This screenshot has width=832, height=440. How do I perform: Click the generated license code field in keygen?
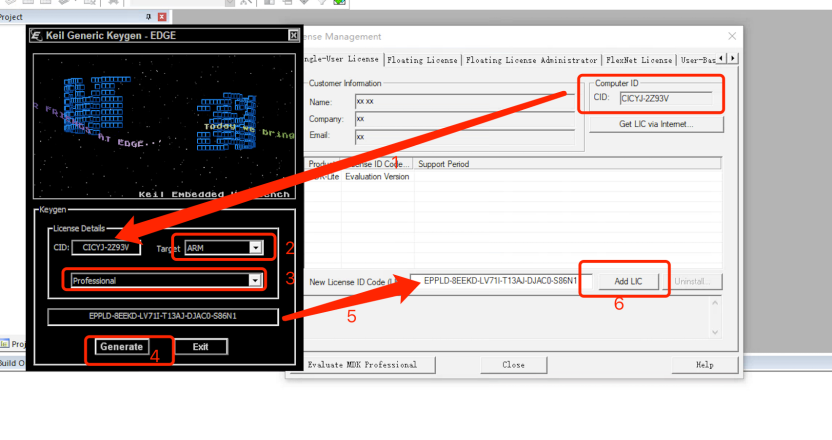tap(163, 316)
